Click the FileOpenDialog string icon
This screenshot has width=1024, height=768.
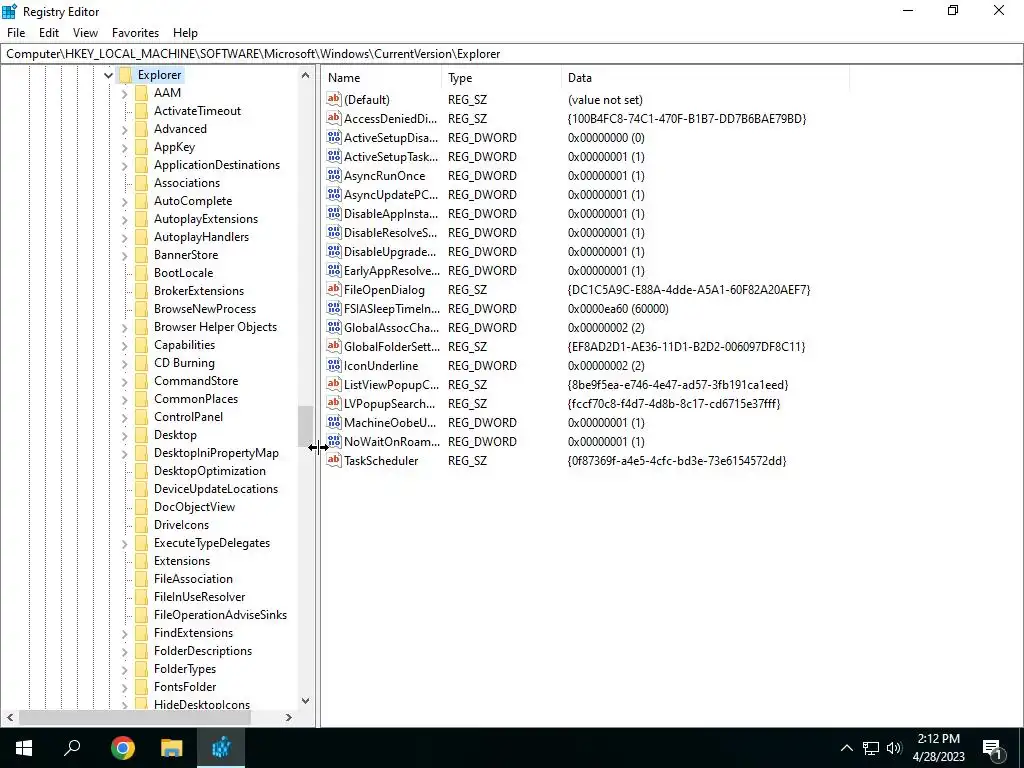point(334,289)
